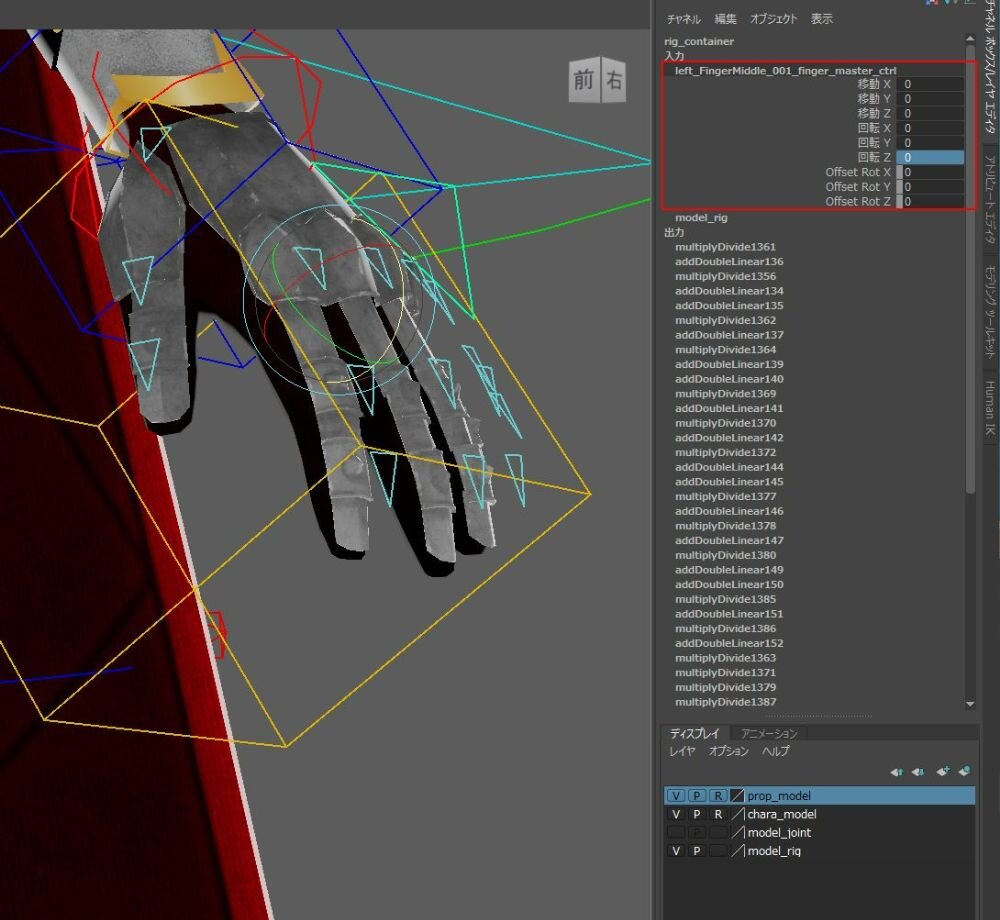Click the model_rig input node entry
Image resolution: width=1000 pixels, height=920 pixels.
click(x=701, y=217)
